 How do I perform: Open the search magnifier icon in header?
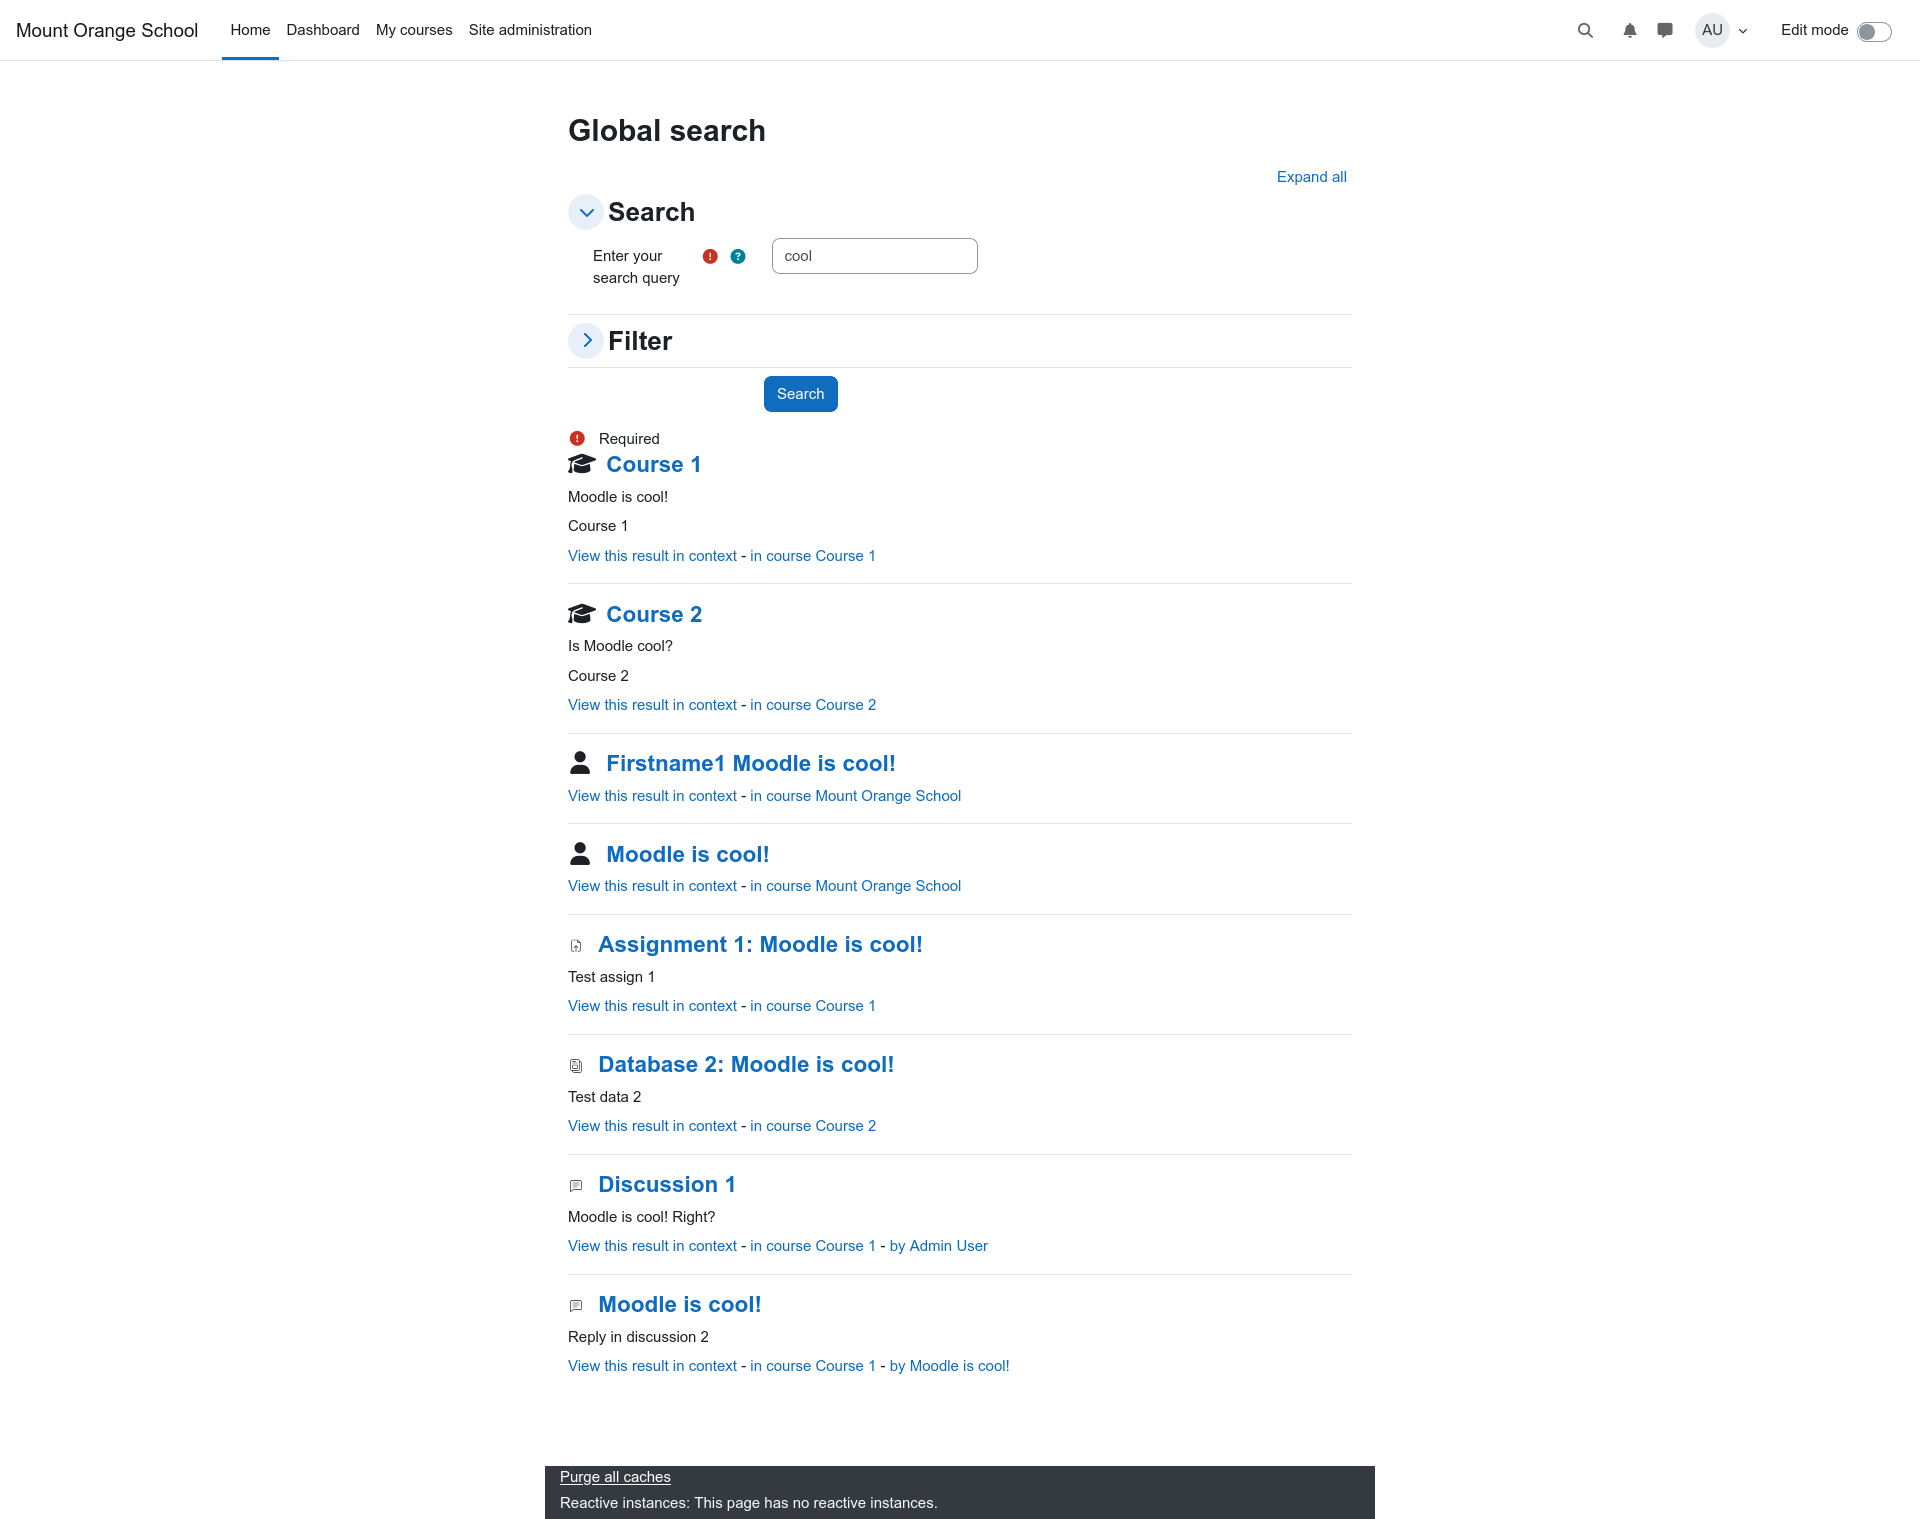pyautogui.click(x=1585, y=30)
